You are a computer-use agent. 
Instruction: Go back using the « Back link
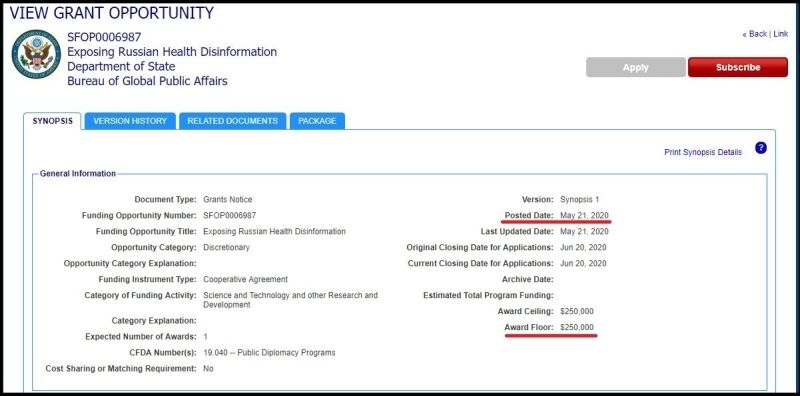755,34
